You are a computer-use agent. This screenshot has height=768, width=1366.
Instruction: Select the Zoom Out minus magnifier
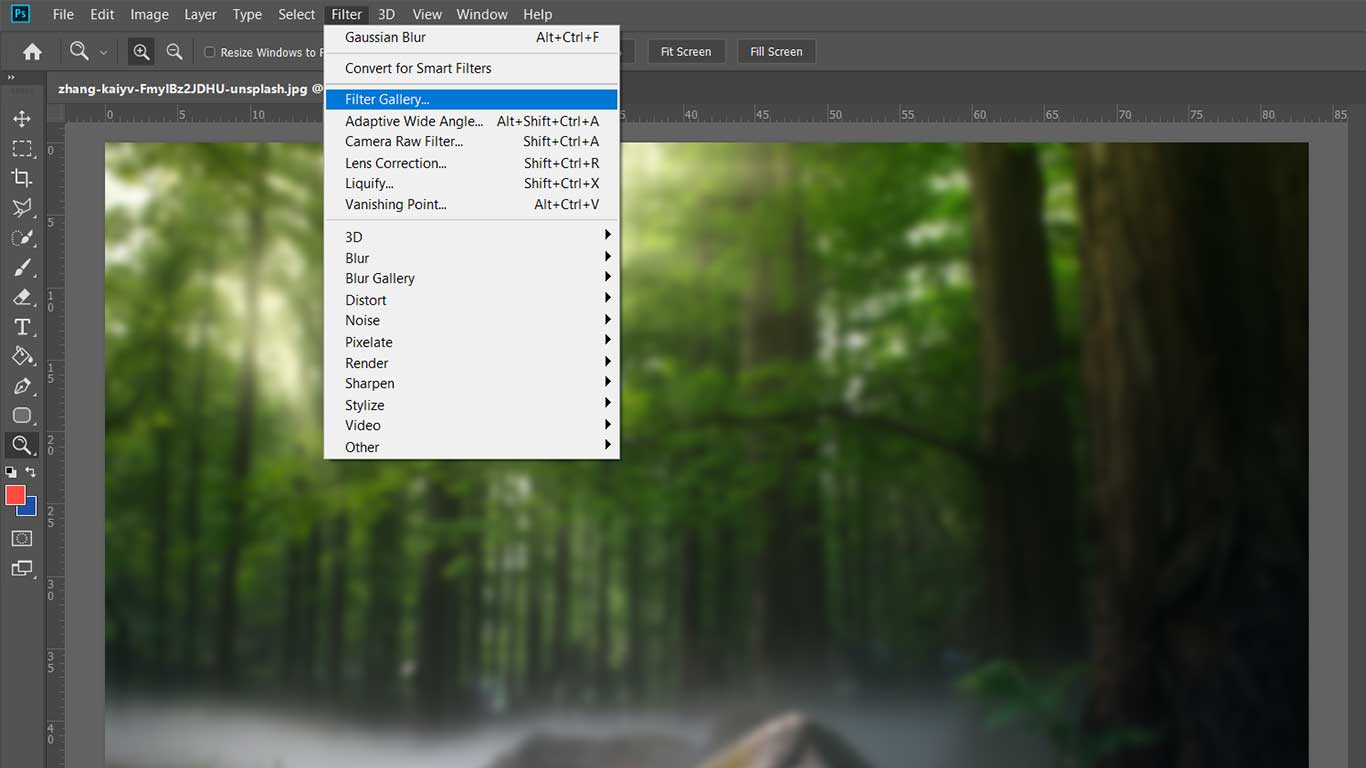174,52
